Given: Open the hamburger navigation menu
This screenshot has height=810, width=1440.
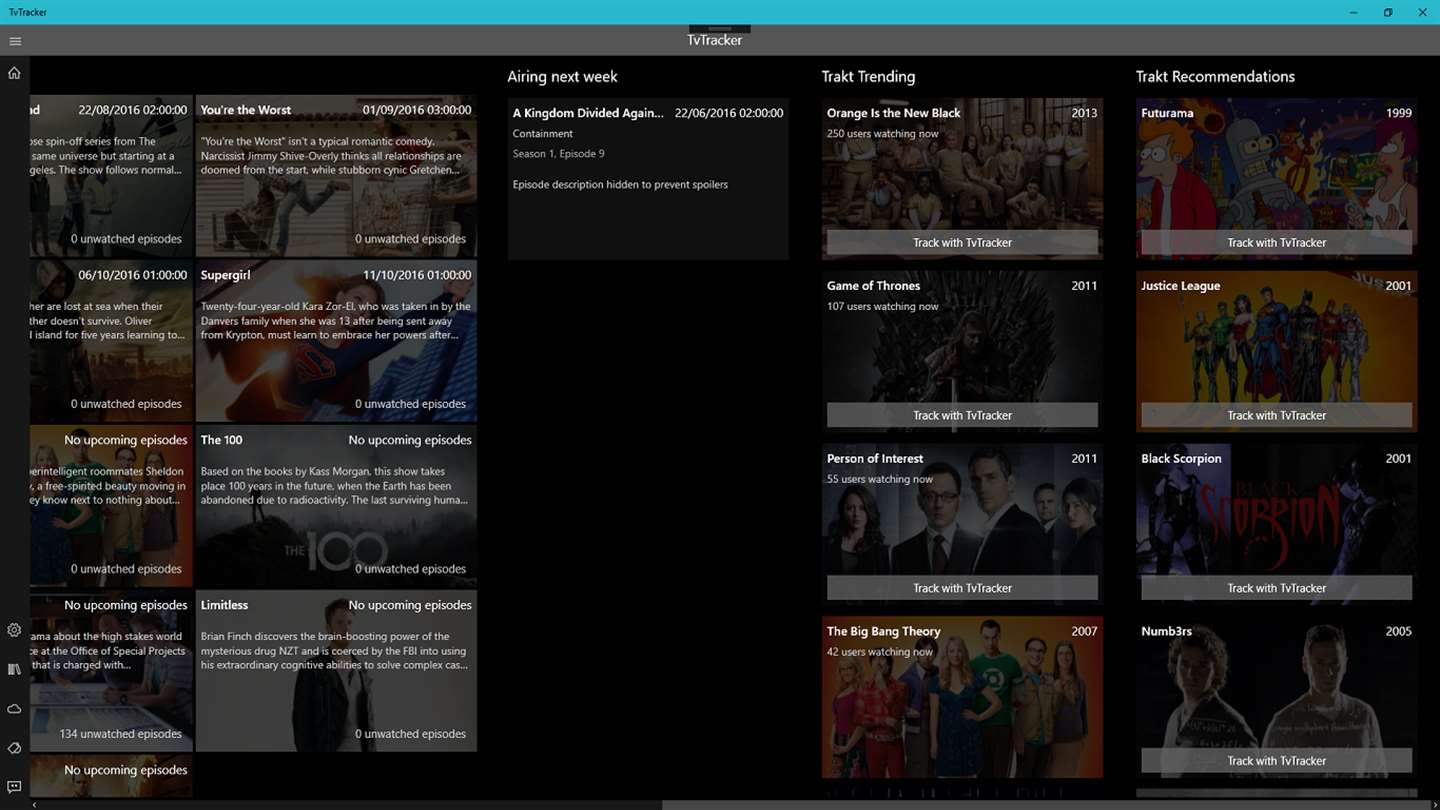Looking at the screenshot, I should [15, 41].
